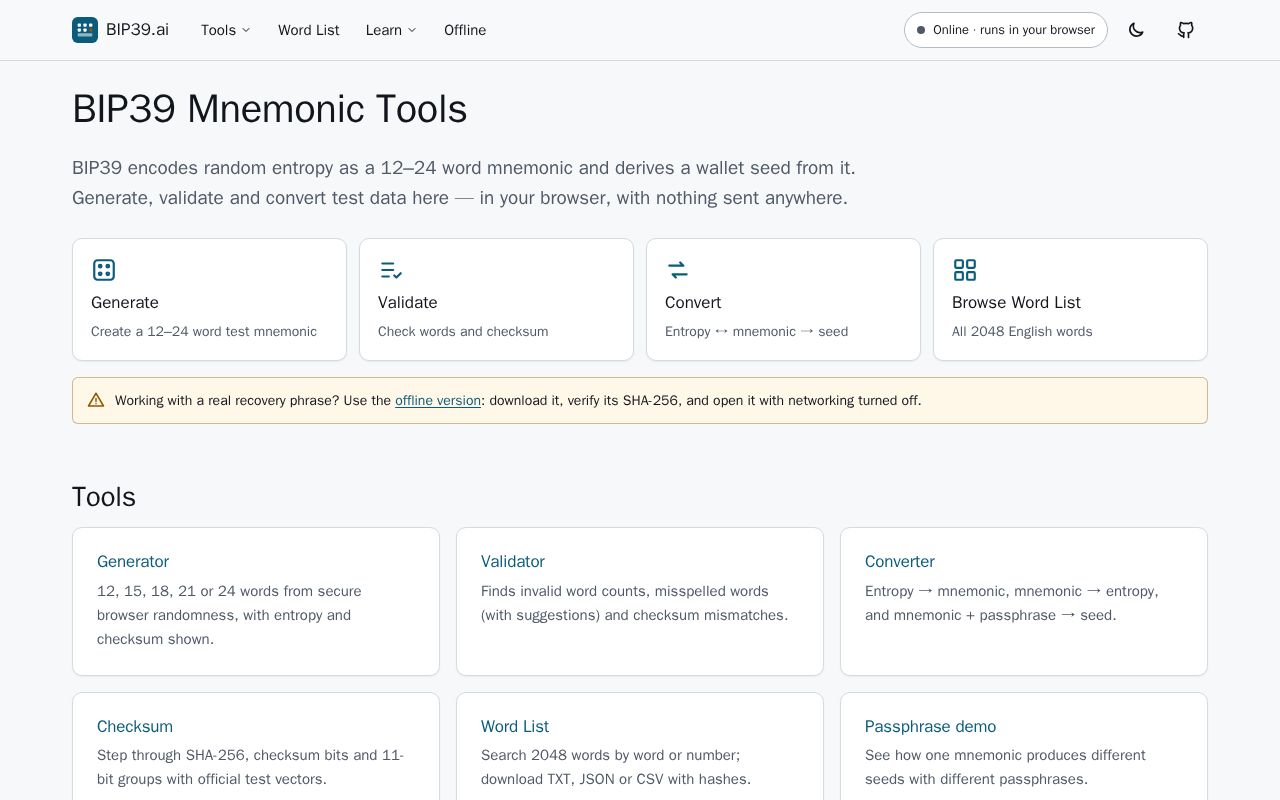Open the Converter tool link
Screen dimensions: 1280x800
[900, 562]
